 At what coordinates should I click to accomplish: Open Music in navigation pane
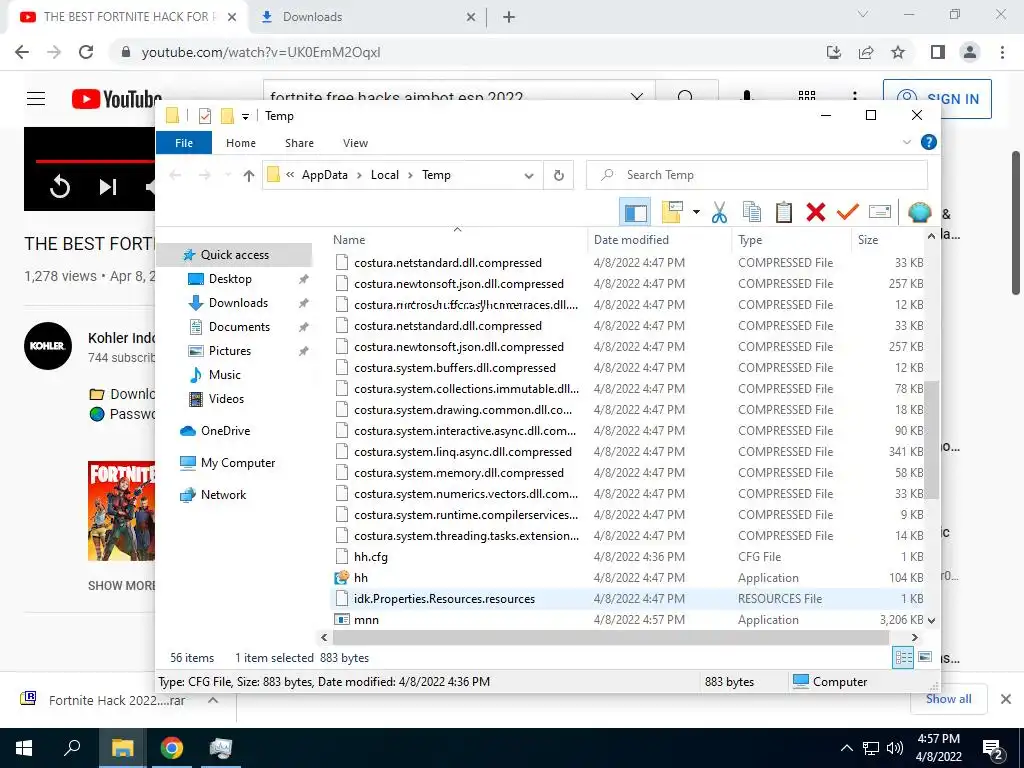pyautogui.click(x=224, y=375)
